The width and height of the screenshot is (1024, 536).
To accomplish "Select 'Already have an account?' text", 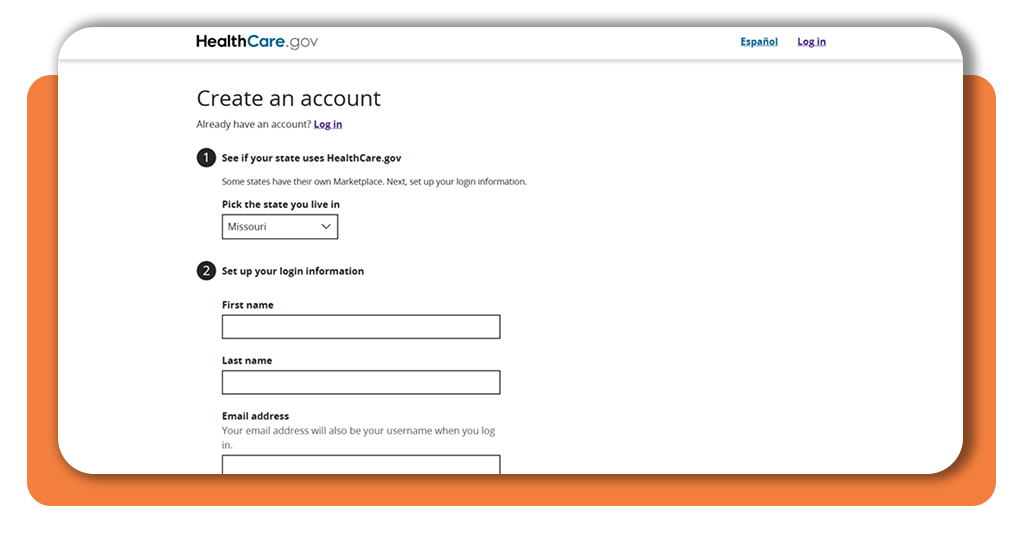I will coord(254,124).
